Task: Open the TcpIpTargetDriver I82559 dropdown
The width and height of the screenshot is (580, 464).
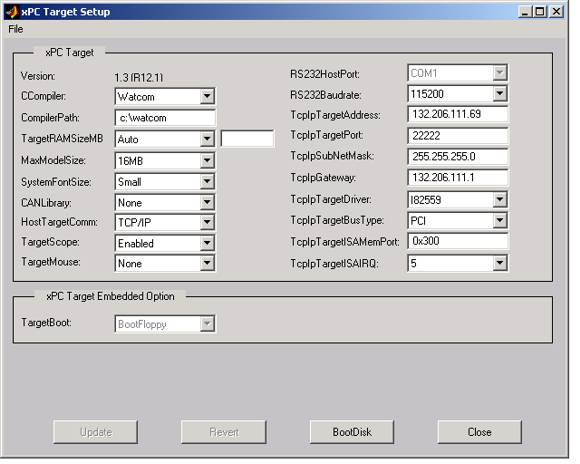Action: click(x=458, y=200)
